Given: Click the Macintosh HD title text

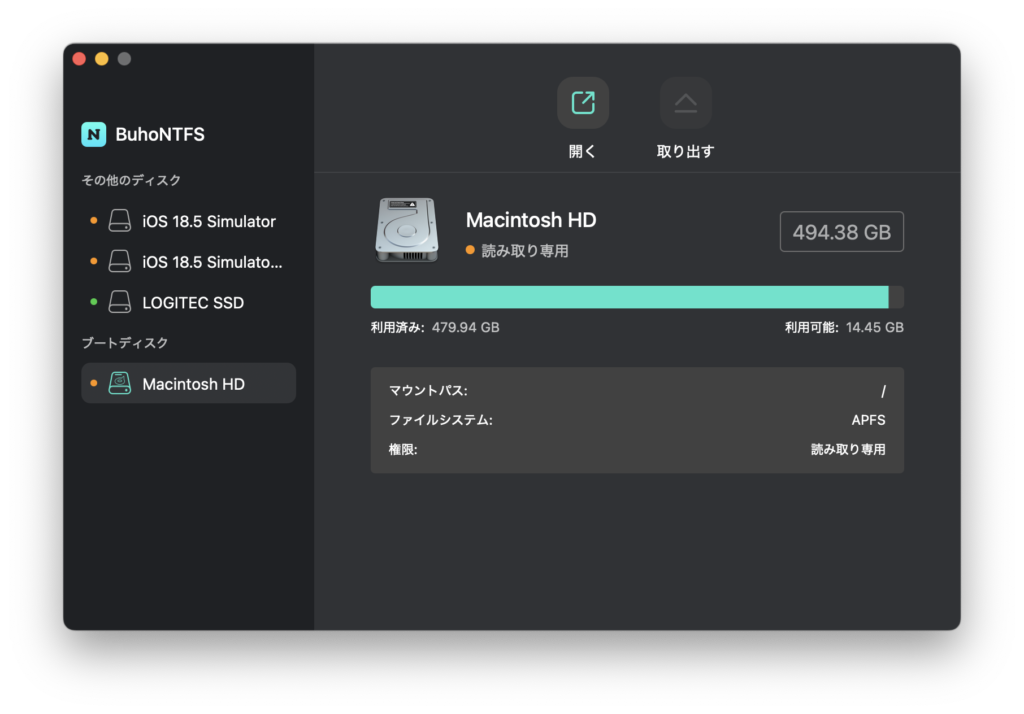Looking at the screenshot, I should coord(531,220).
